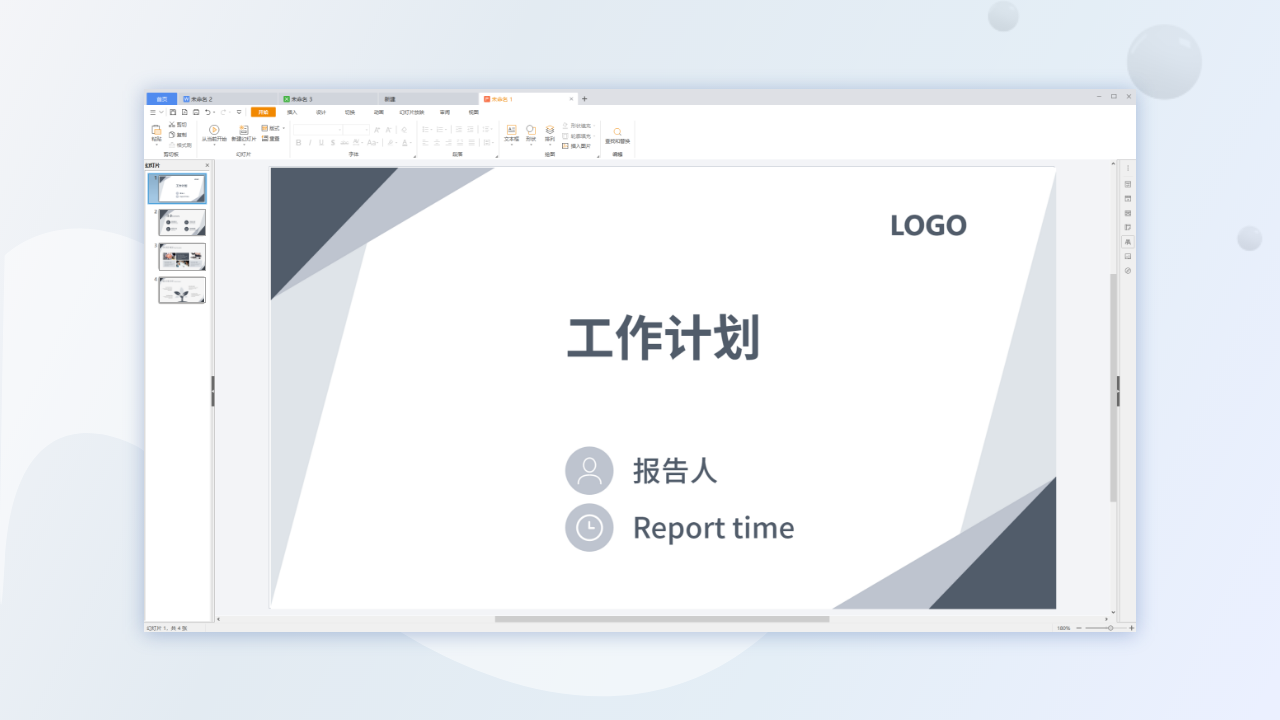Open the 排列 arrange tool
This screenshot has width=1280, height=720.
548,135
